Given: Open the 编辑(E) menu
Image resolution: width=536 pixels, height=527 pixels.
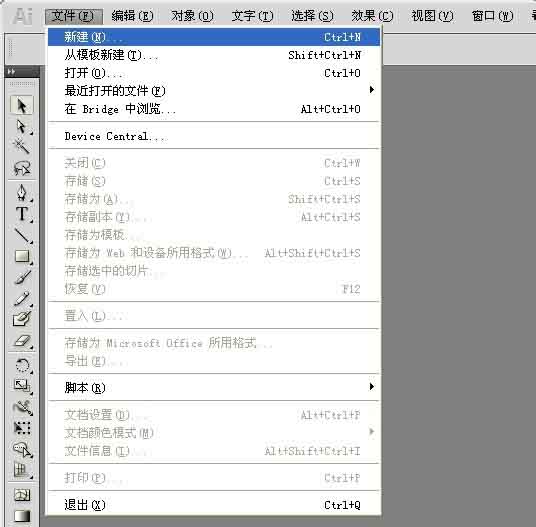Looking at the screenshot, I should pyautogui.click(x=132, y=16).
